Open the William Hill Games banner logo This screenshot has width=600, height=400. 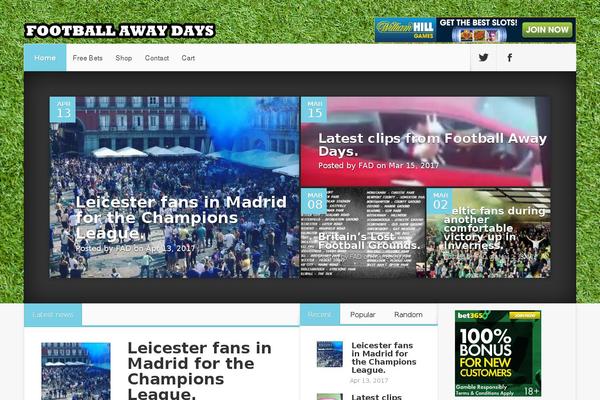(x=406, y=30)
